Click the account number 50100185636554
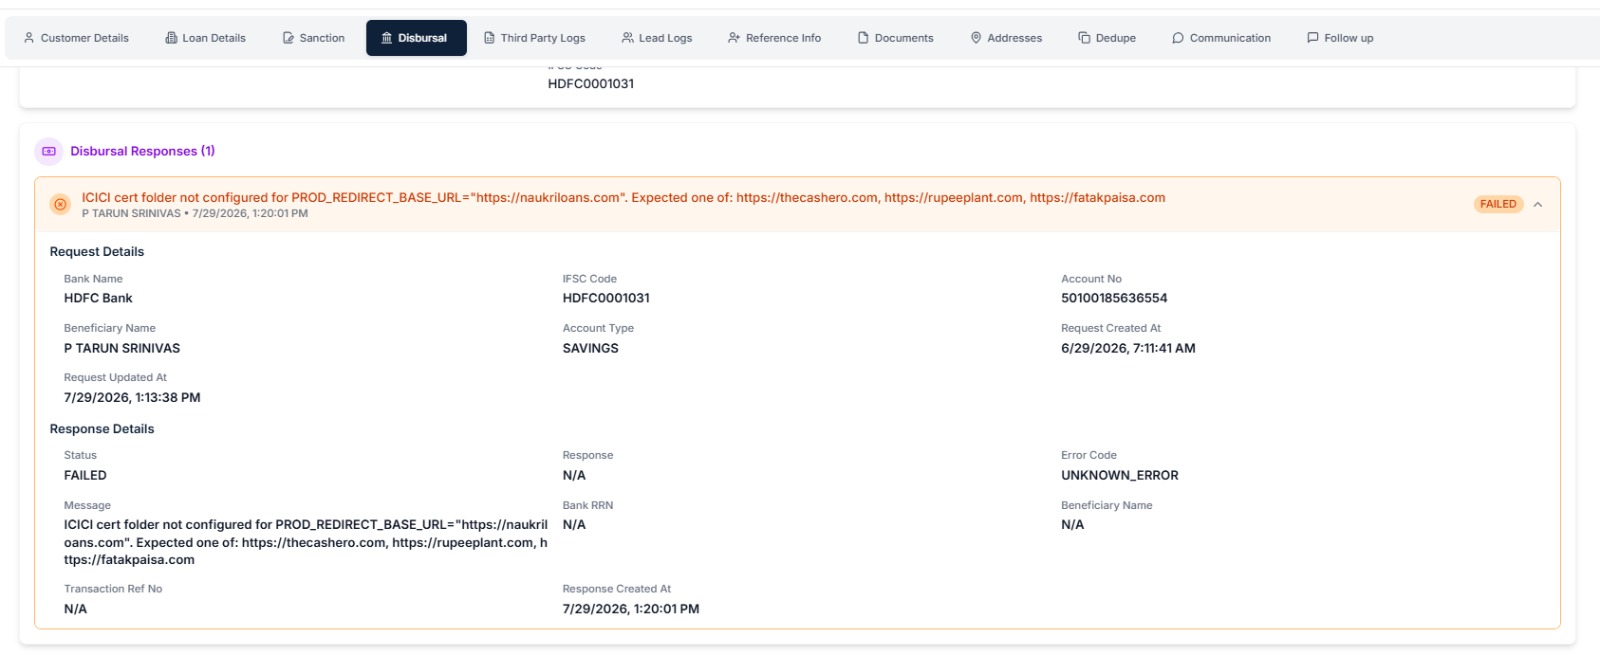 point(1114,298)
